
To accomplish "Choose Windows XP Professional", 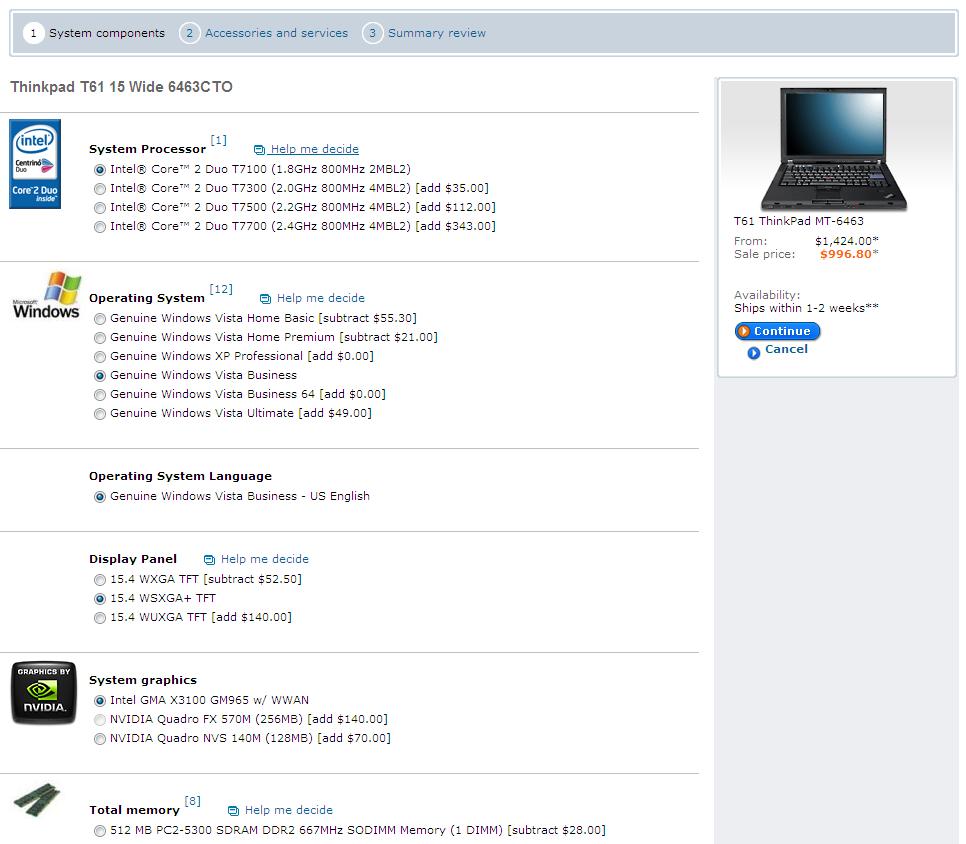I will [x=100, y=357].
